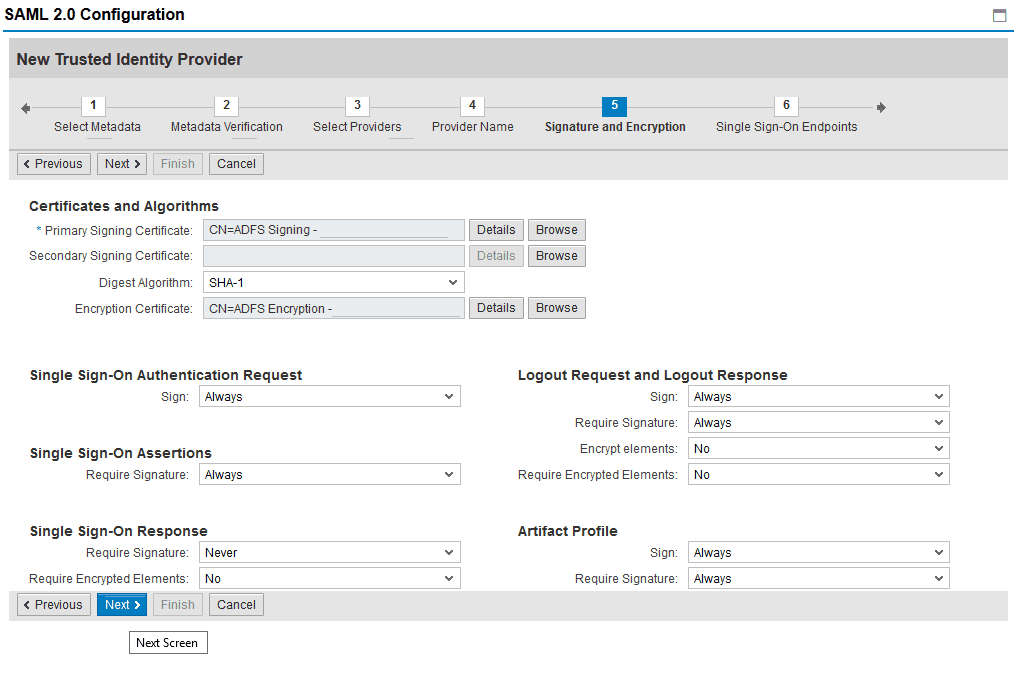Click the top Previous button
Viewport: 1019px width, 684px height.
pos(54,164)
